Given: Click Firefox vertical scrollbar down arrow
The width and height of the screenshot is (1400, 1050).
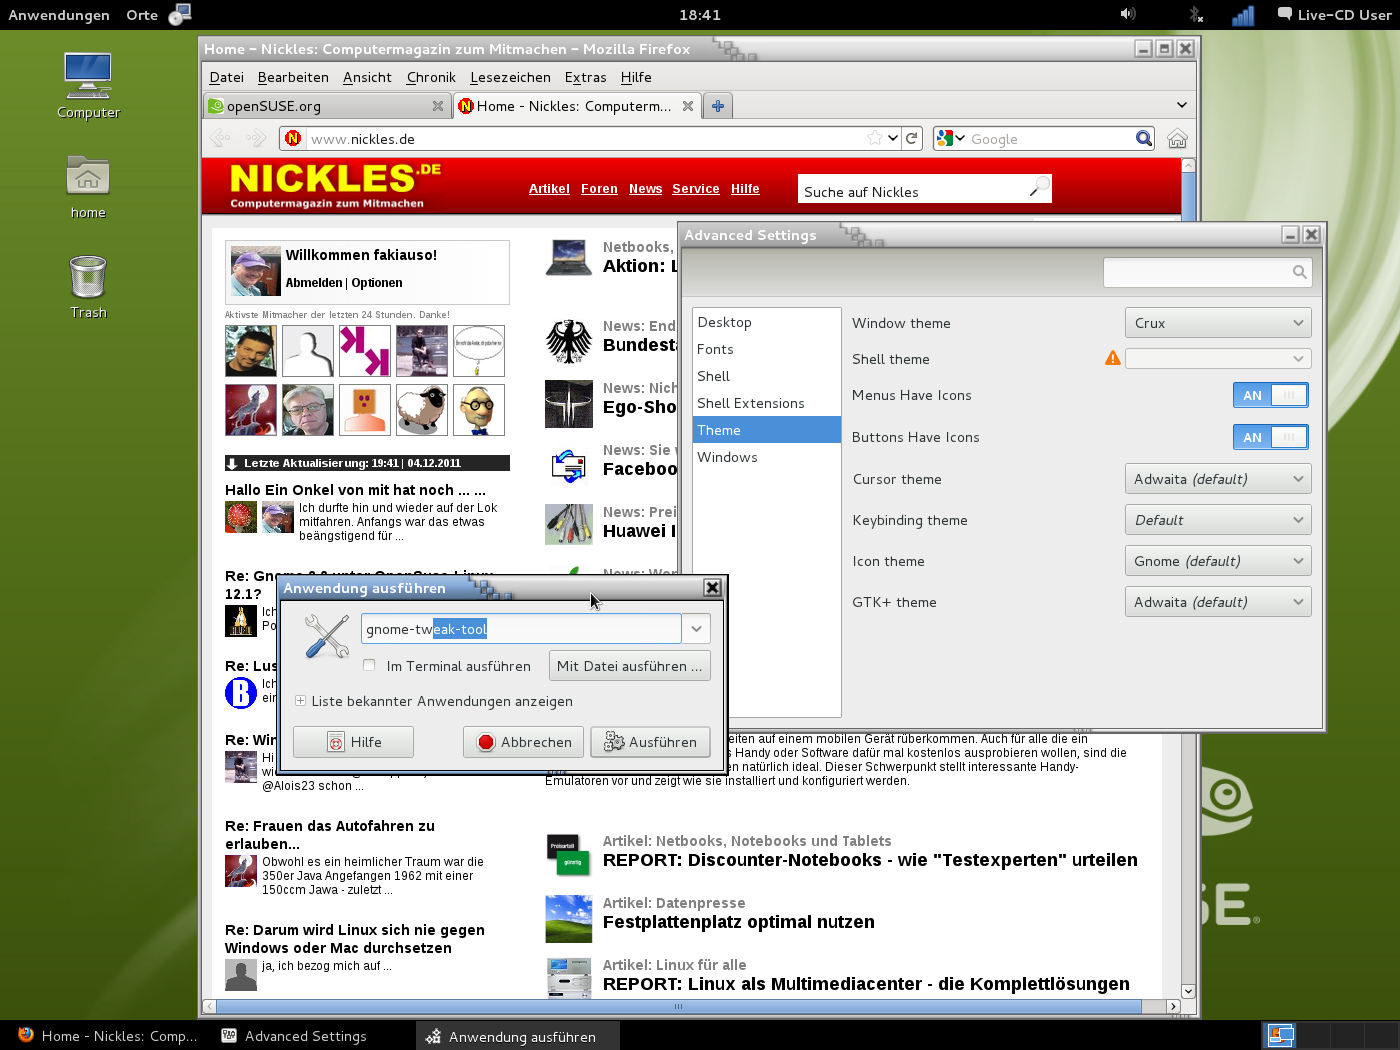Looking at the screenshot, I should 1188,991.
